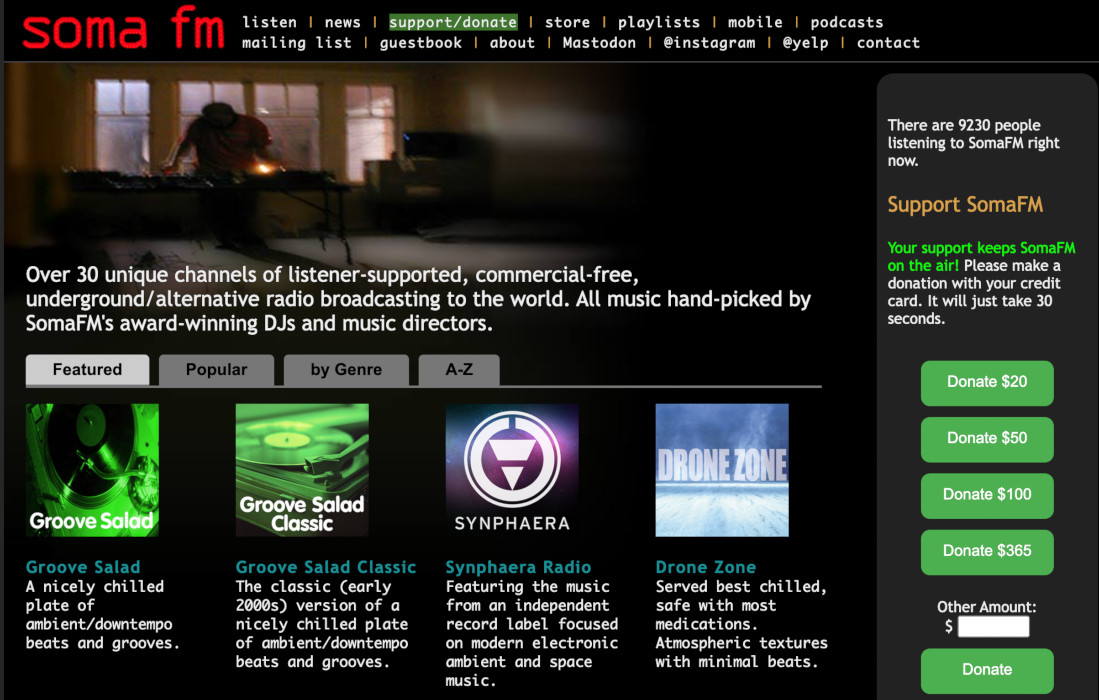Click inside the Other Amount input field
Viewport: 1099px width, 700px height.
click(992, 626)
